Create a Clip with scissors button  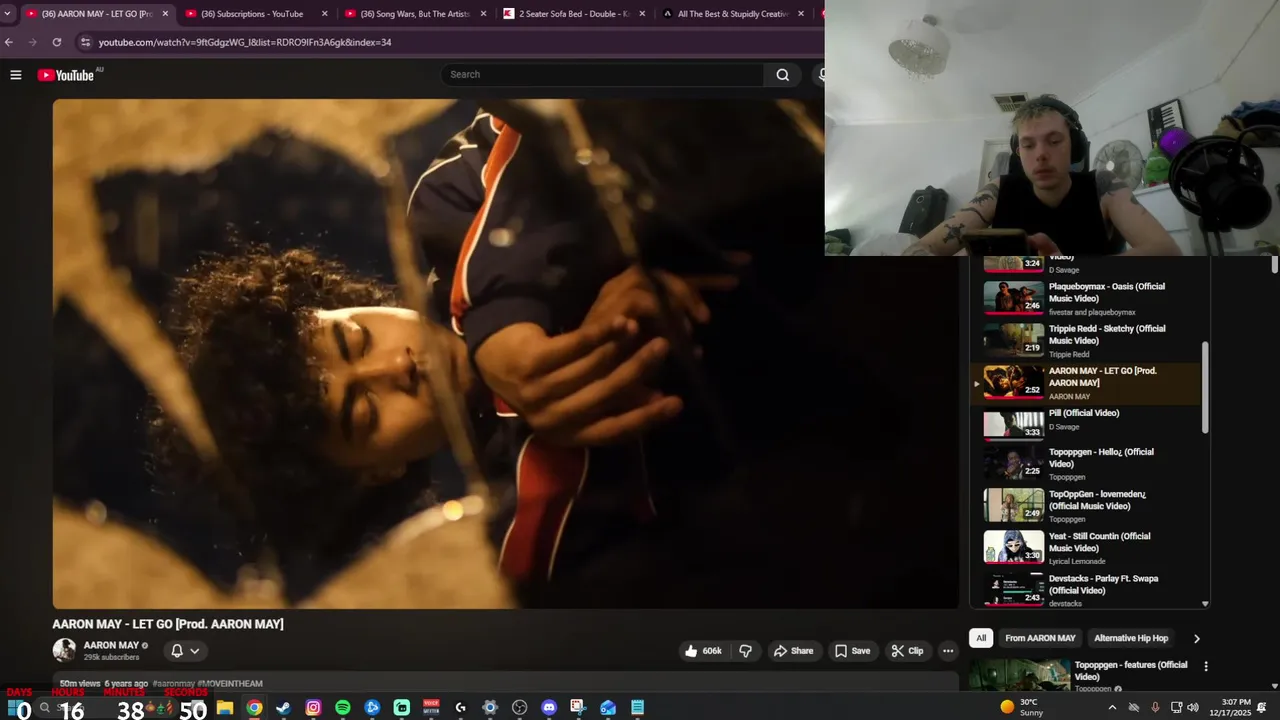pyautogui.click(x=907, y=651)
